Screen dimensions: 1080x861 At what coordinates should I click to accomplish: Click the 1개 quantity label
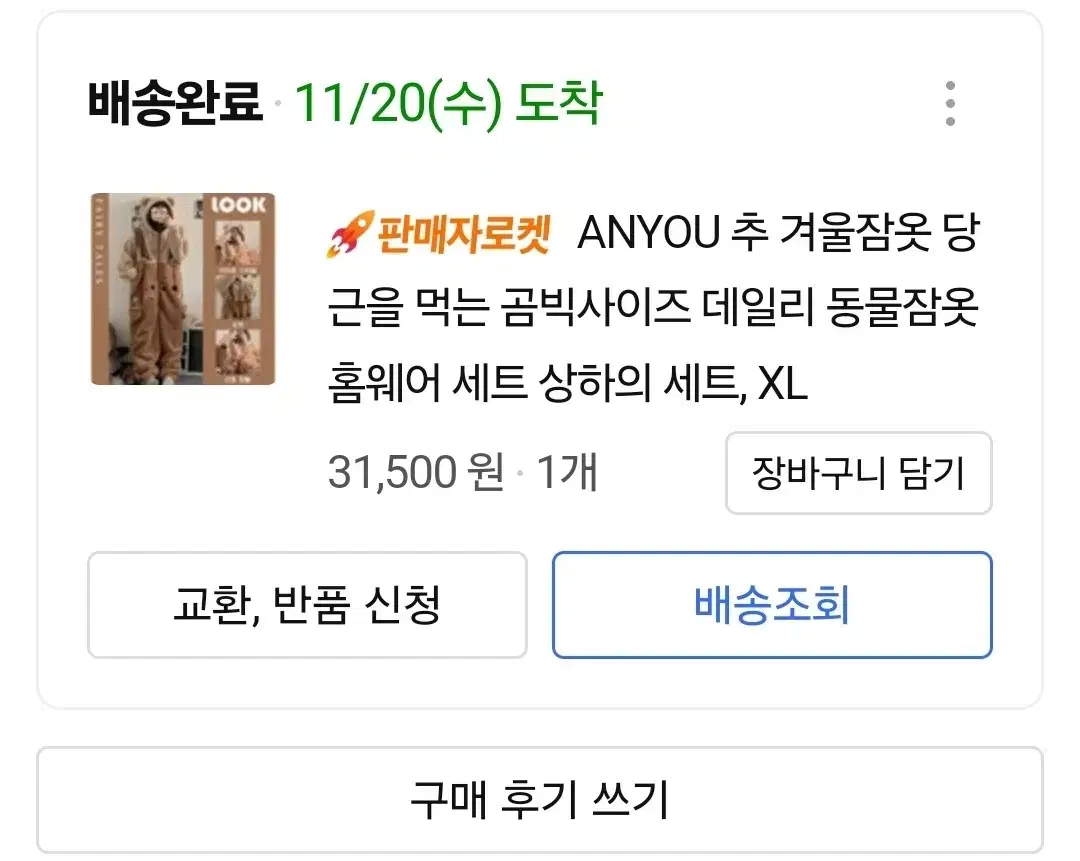tap(566, 473)
